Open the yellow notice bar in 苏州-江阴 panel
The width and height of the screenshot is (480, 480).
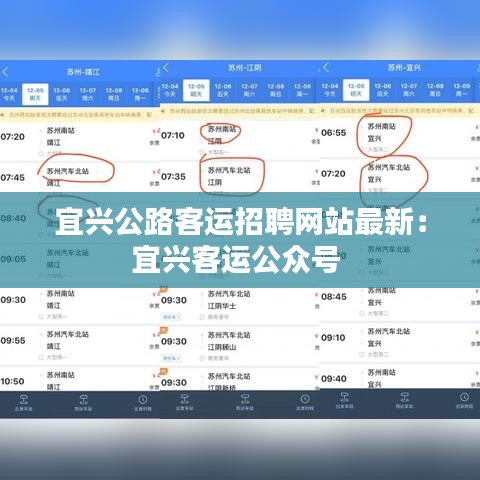coord(240,111)
